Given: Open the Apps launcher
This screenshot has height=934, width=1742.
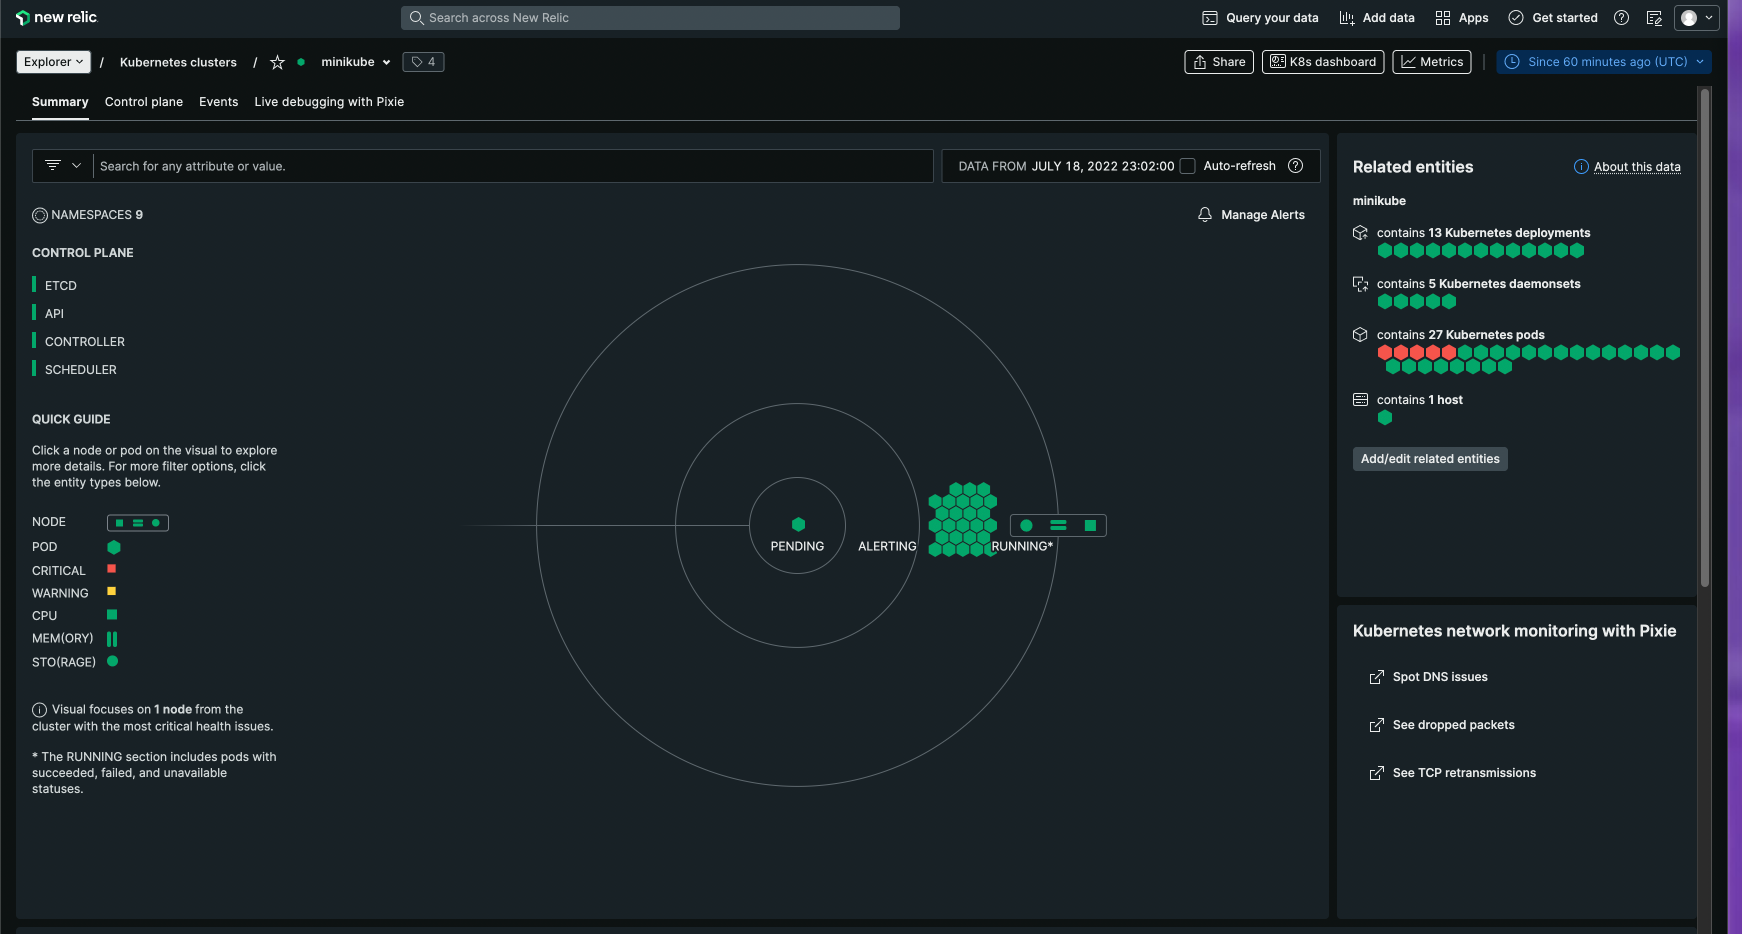Looking at the screenshot, I should pos(1462,18).
